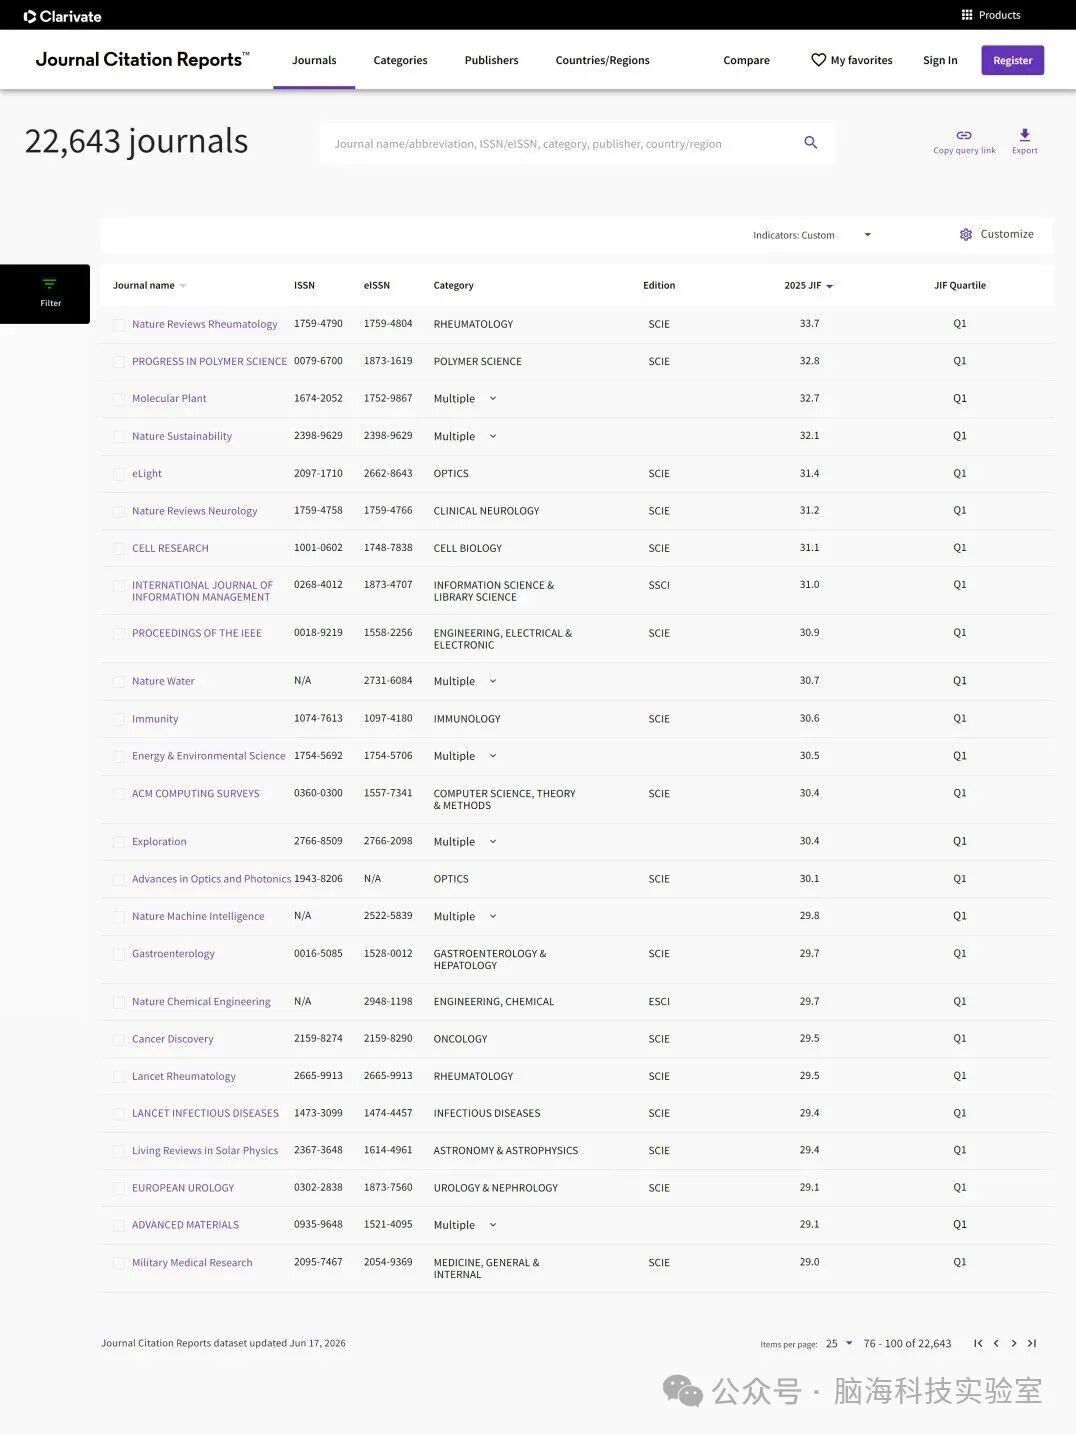1076x1434 pixels.
Task: Expand Multiple categories for Exploration
Action: (493, 841)
